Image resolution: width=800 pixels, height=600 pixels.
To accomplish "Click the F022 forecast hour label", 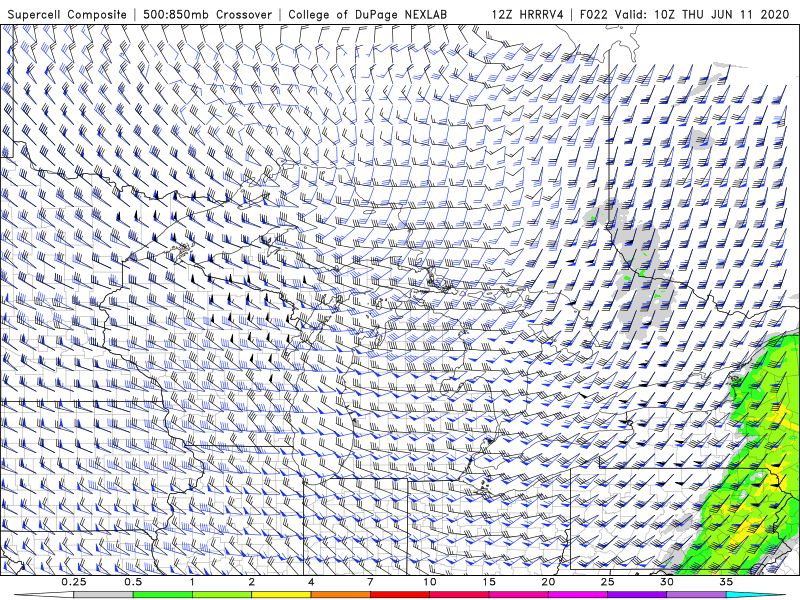I will [594, 15].
